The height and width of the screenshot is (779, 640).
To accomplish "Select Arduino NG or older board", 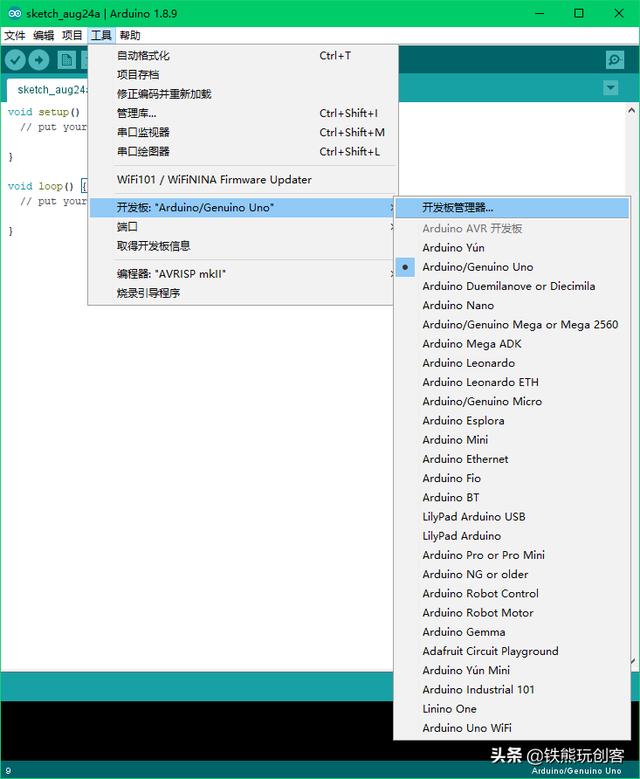I will [x=512, y=574].
